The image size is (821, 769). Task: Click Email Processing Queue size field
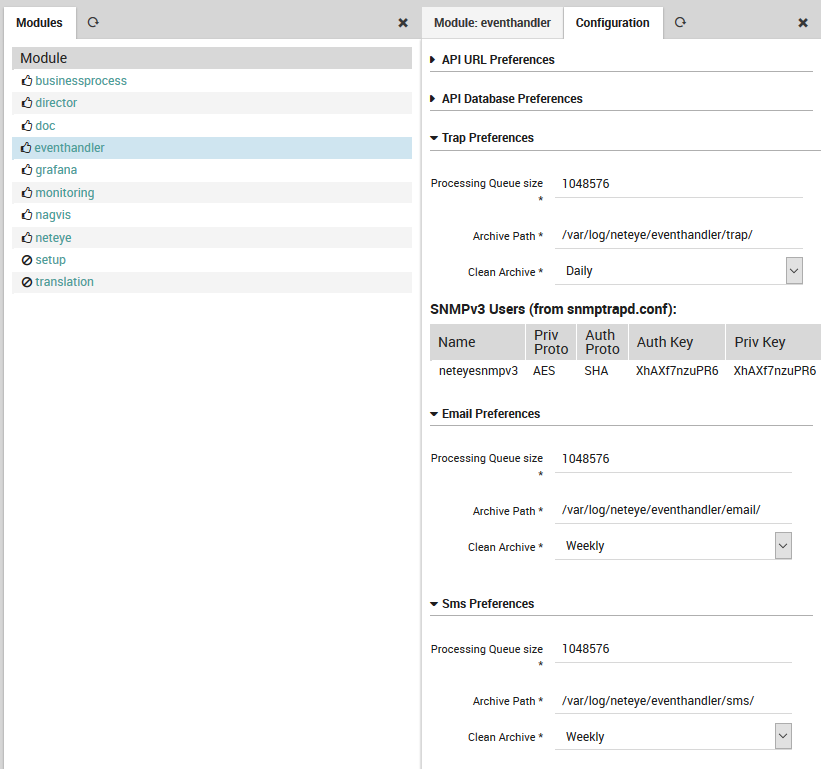click(x=673, y=459)
